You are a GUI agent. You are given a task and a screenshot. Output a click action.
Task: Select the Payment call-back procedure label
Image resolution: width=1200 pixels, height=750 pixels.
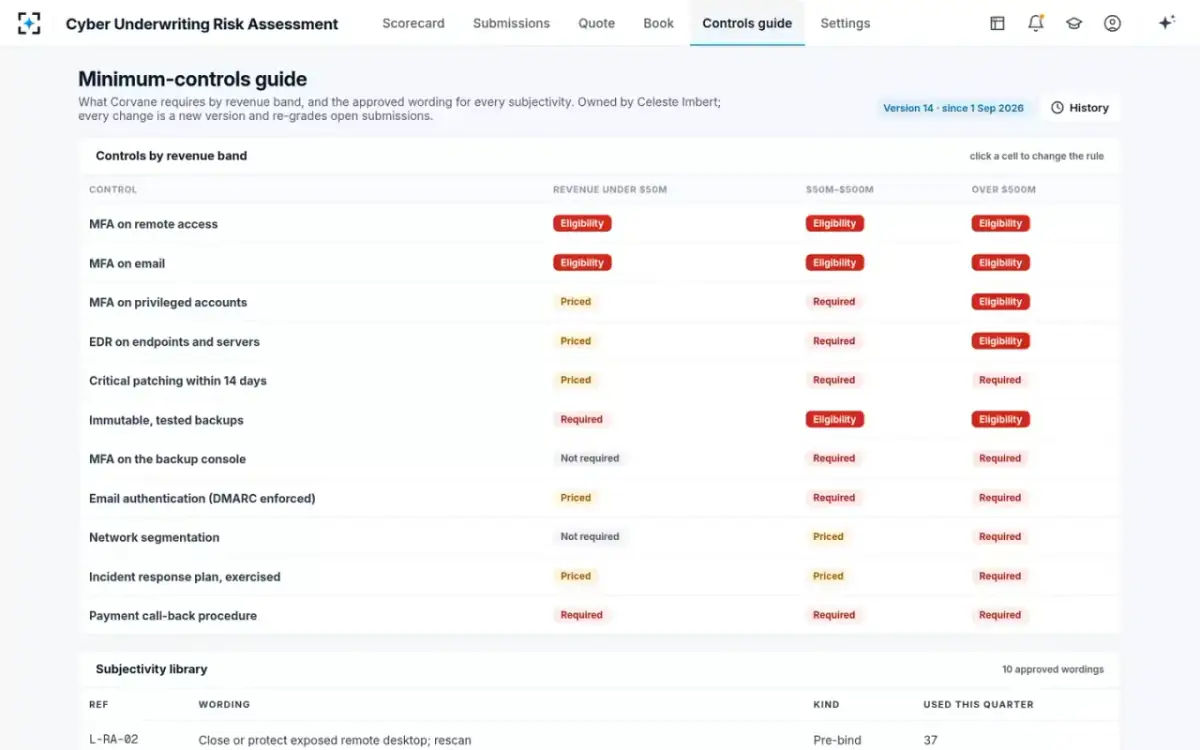(173, 616)
